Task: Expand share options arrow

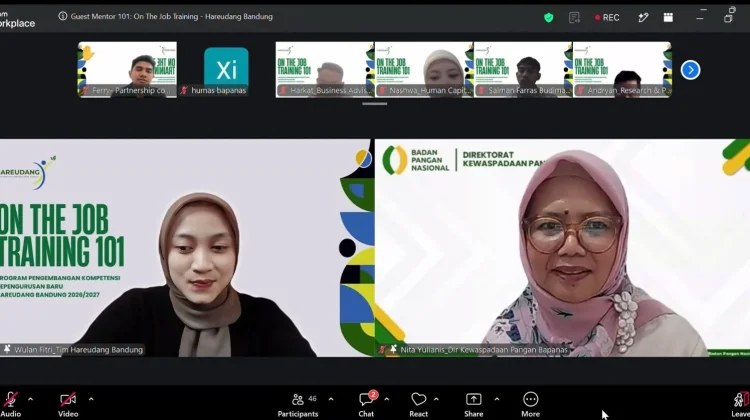Action: (496, 399)
